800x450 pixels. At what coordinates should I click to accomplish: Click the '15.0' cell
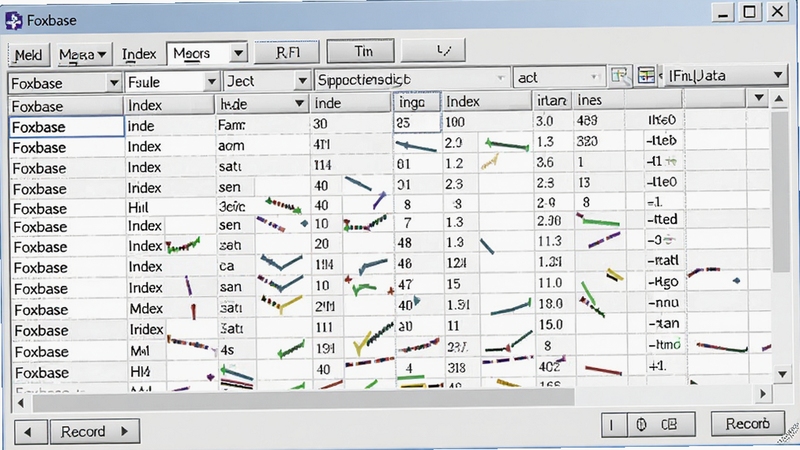point(554,324)
